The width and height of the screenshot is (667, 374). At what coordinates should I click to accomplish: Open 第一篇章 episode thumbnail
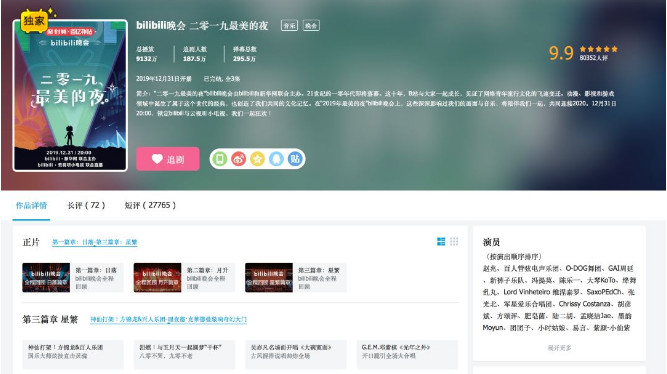point(46,277)
